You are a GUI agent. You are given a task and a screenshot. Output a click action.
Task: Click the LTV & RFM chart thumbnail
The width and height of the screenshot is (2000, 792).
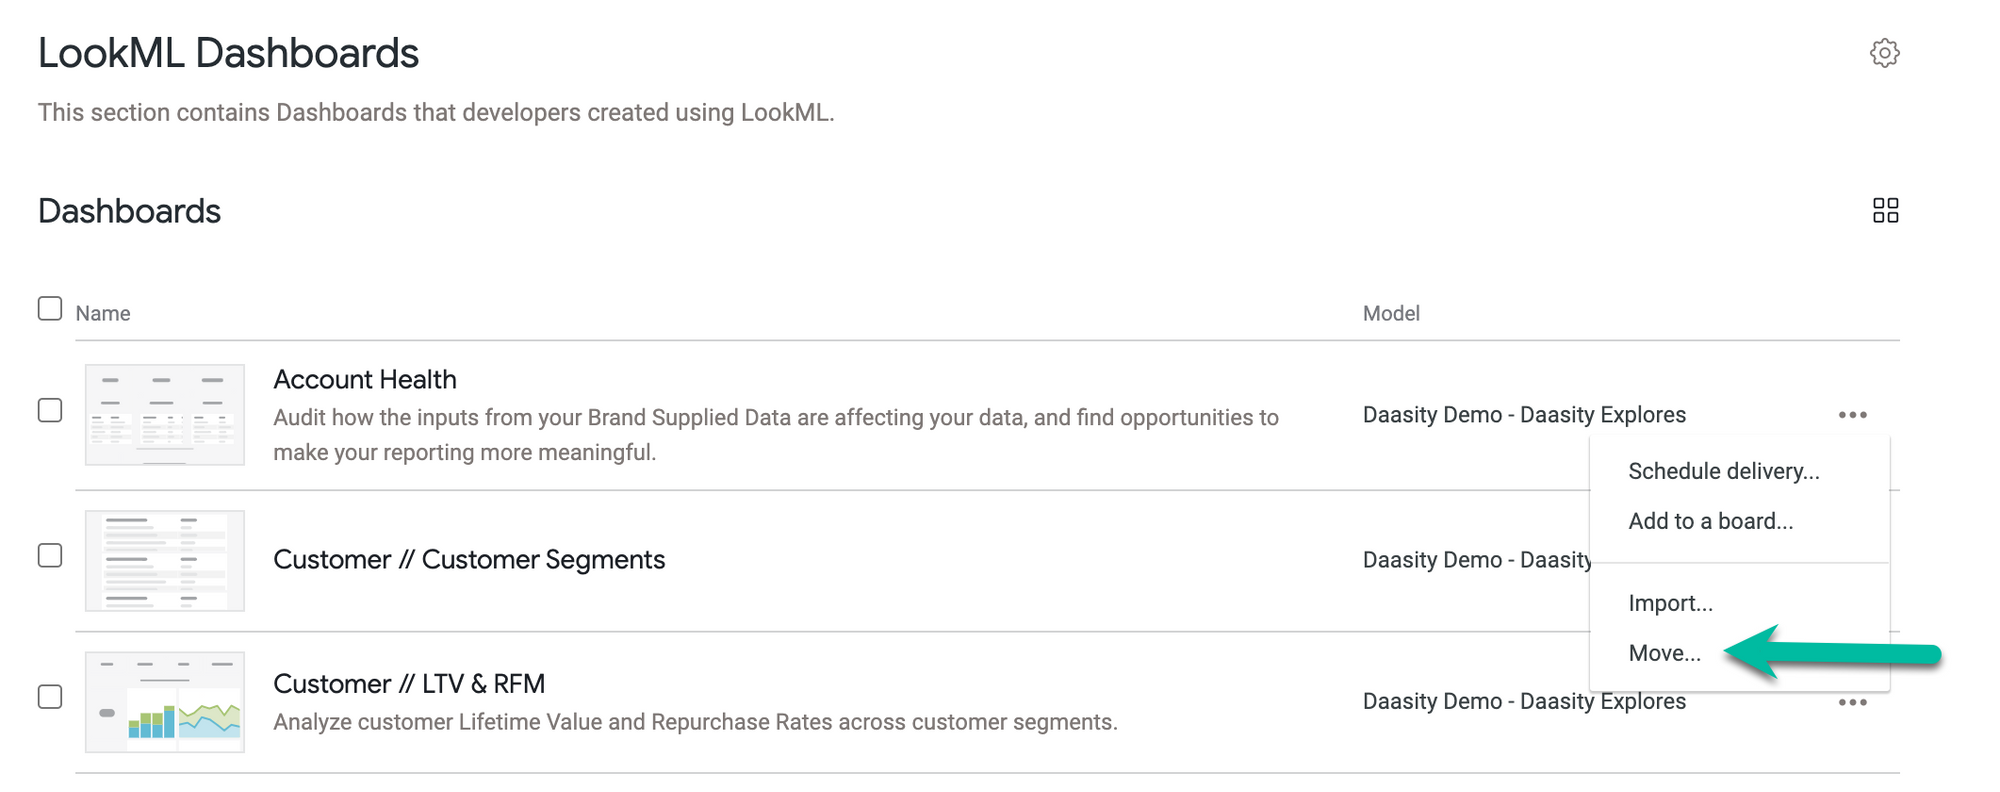(165, 702)
